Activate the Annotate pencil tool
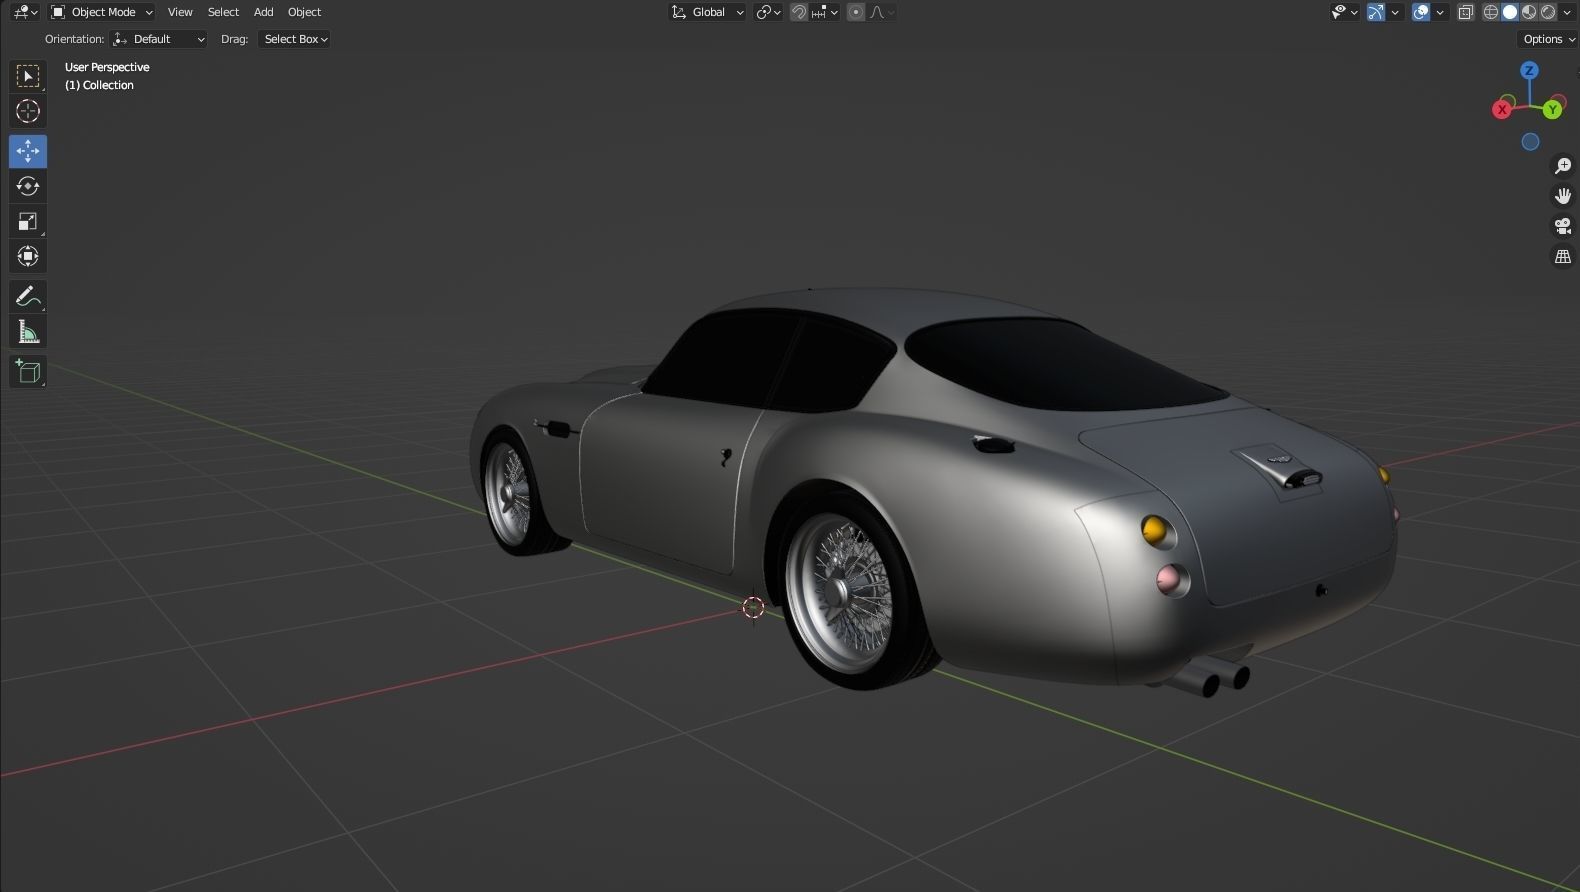Viewport: 1580px width, 892px height. click(28, 296)
